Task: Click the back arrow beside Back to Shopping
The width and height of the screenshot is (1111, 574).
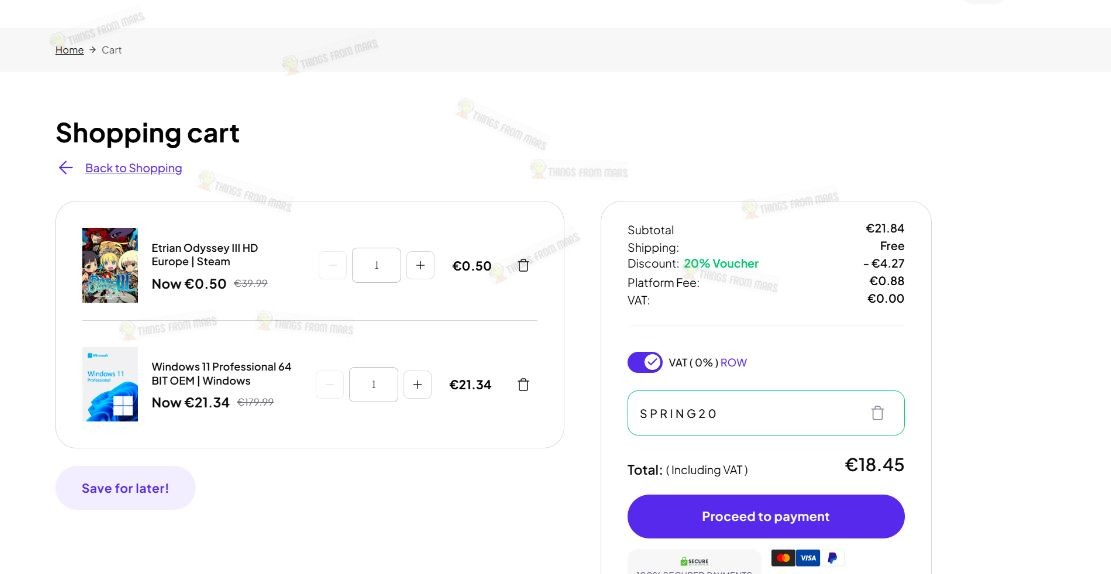Action: (66, 168)
